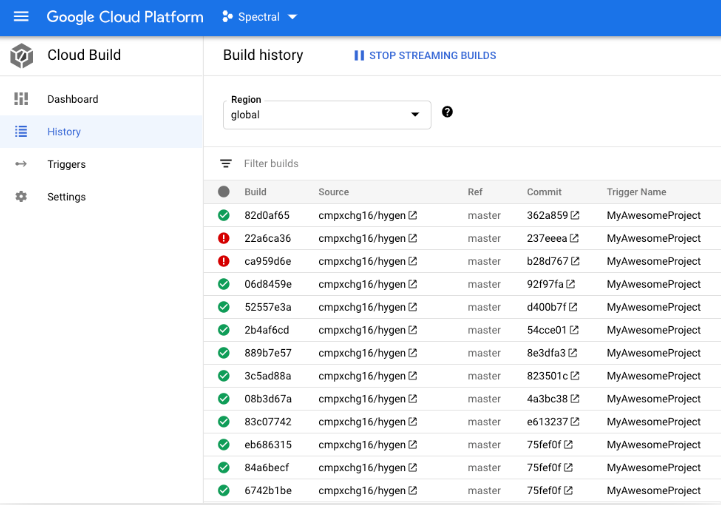Click MyAwesomeProject trigger for build 06d8459e
721x505 pixels.
pyautogui.click(x=653, y=284)
